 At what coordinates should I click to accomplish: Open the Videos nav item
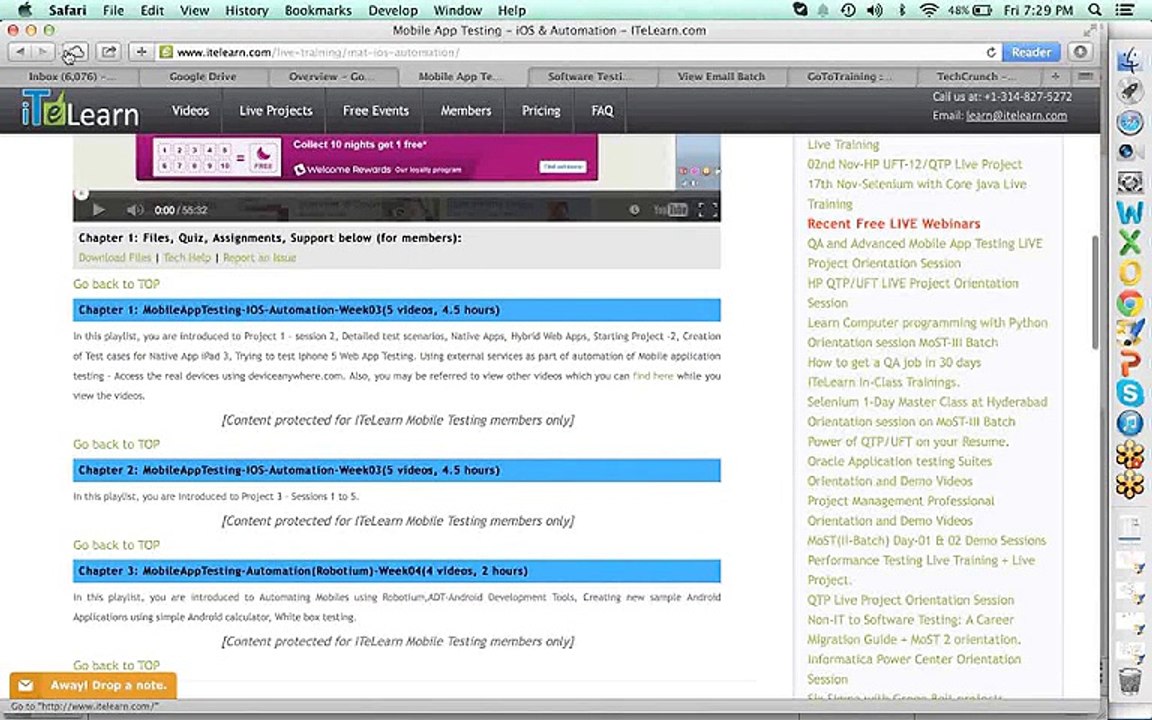coord(190,111)
